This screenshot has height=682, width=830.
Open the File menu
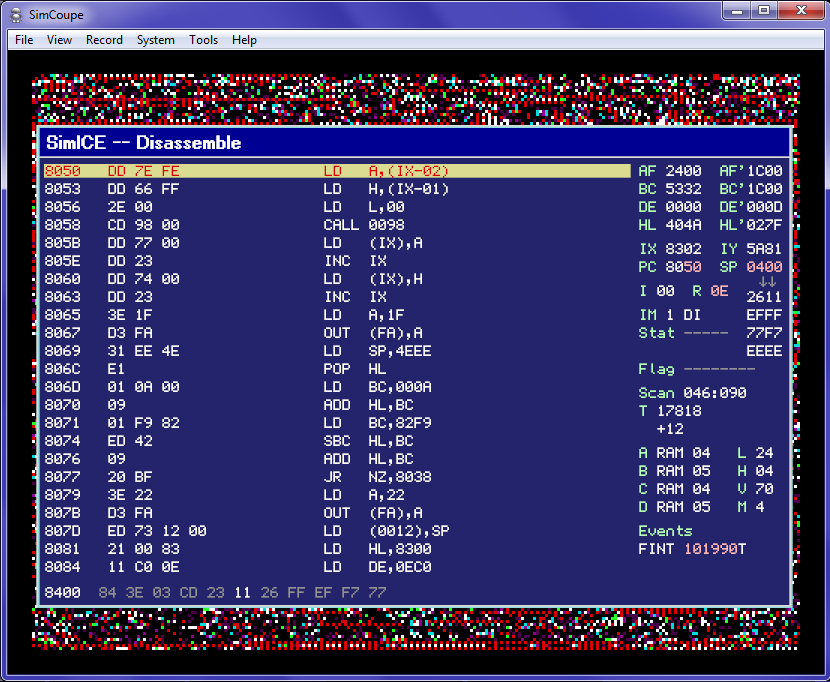point(23,40)
